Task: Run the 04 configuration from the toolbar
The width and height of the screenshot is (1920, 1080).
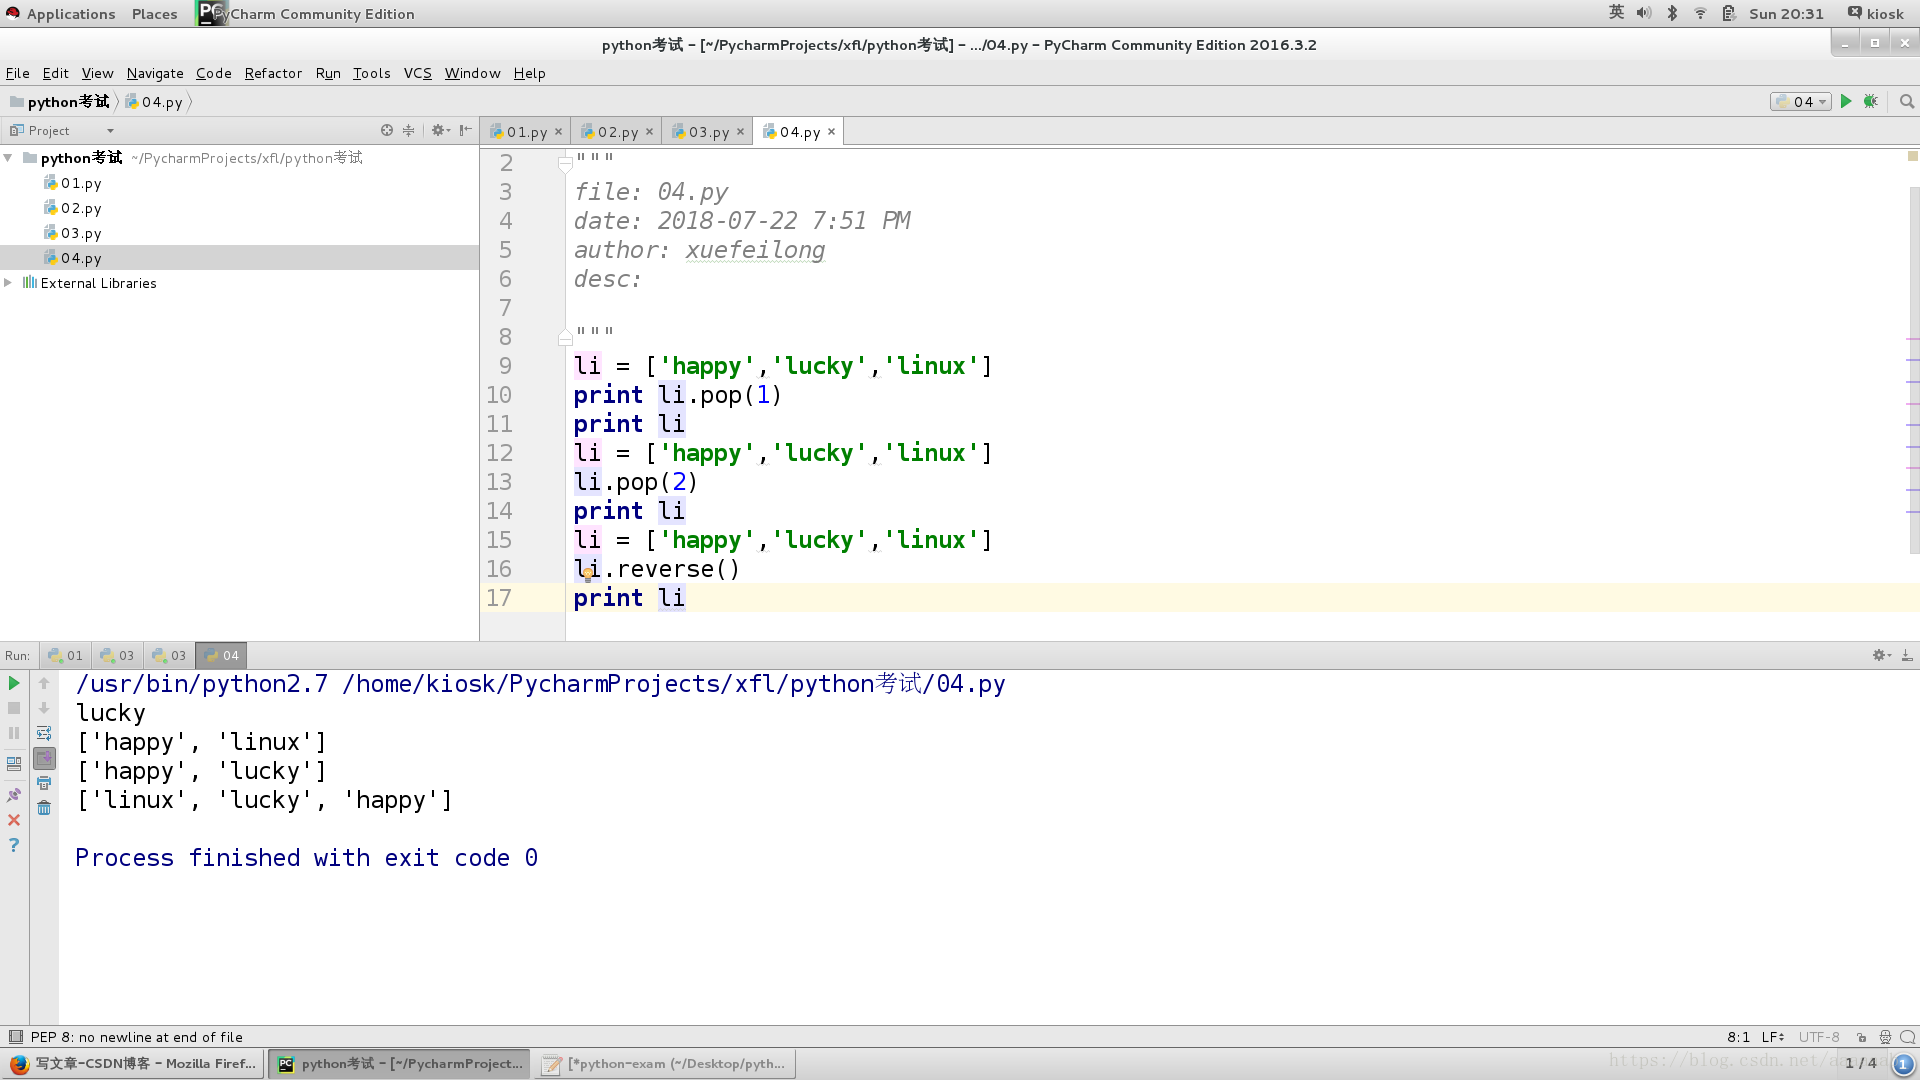Action: click(x=1846, y=101)
